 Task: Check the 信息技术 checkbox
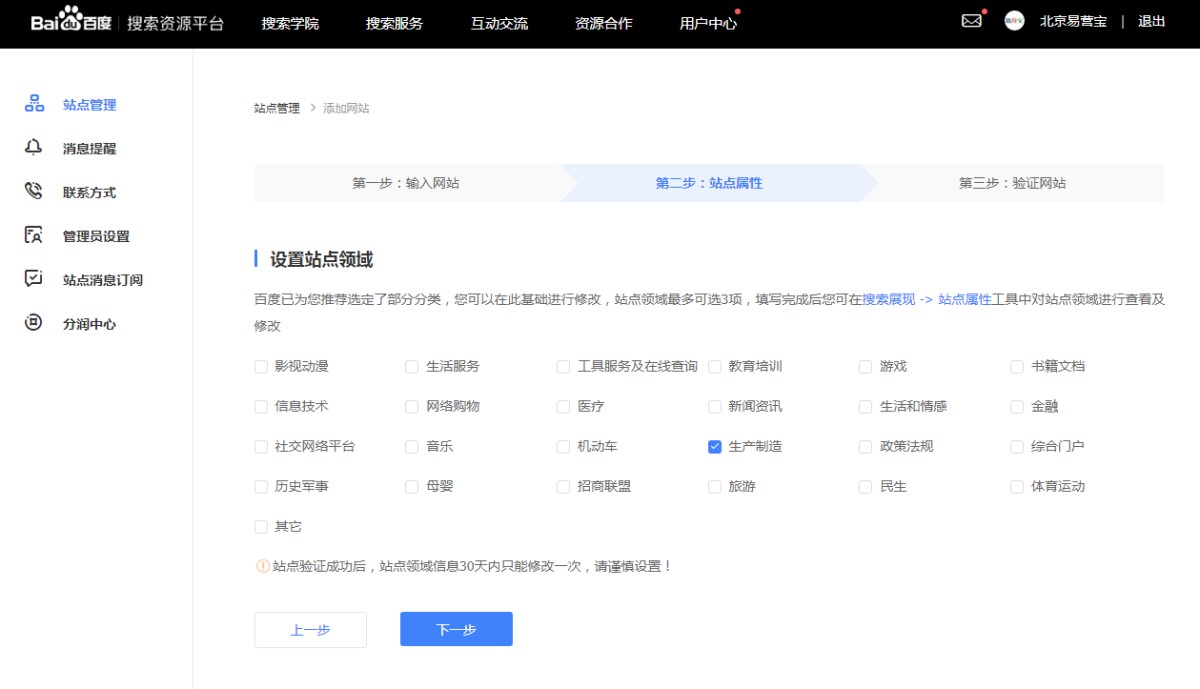pyautogui.click(x=262, y=407)
